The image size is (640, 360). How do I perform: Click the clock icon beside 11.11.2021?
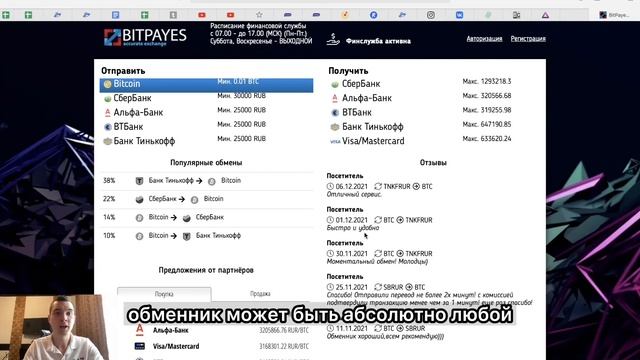pos(330,329)
